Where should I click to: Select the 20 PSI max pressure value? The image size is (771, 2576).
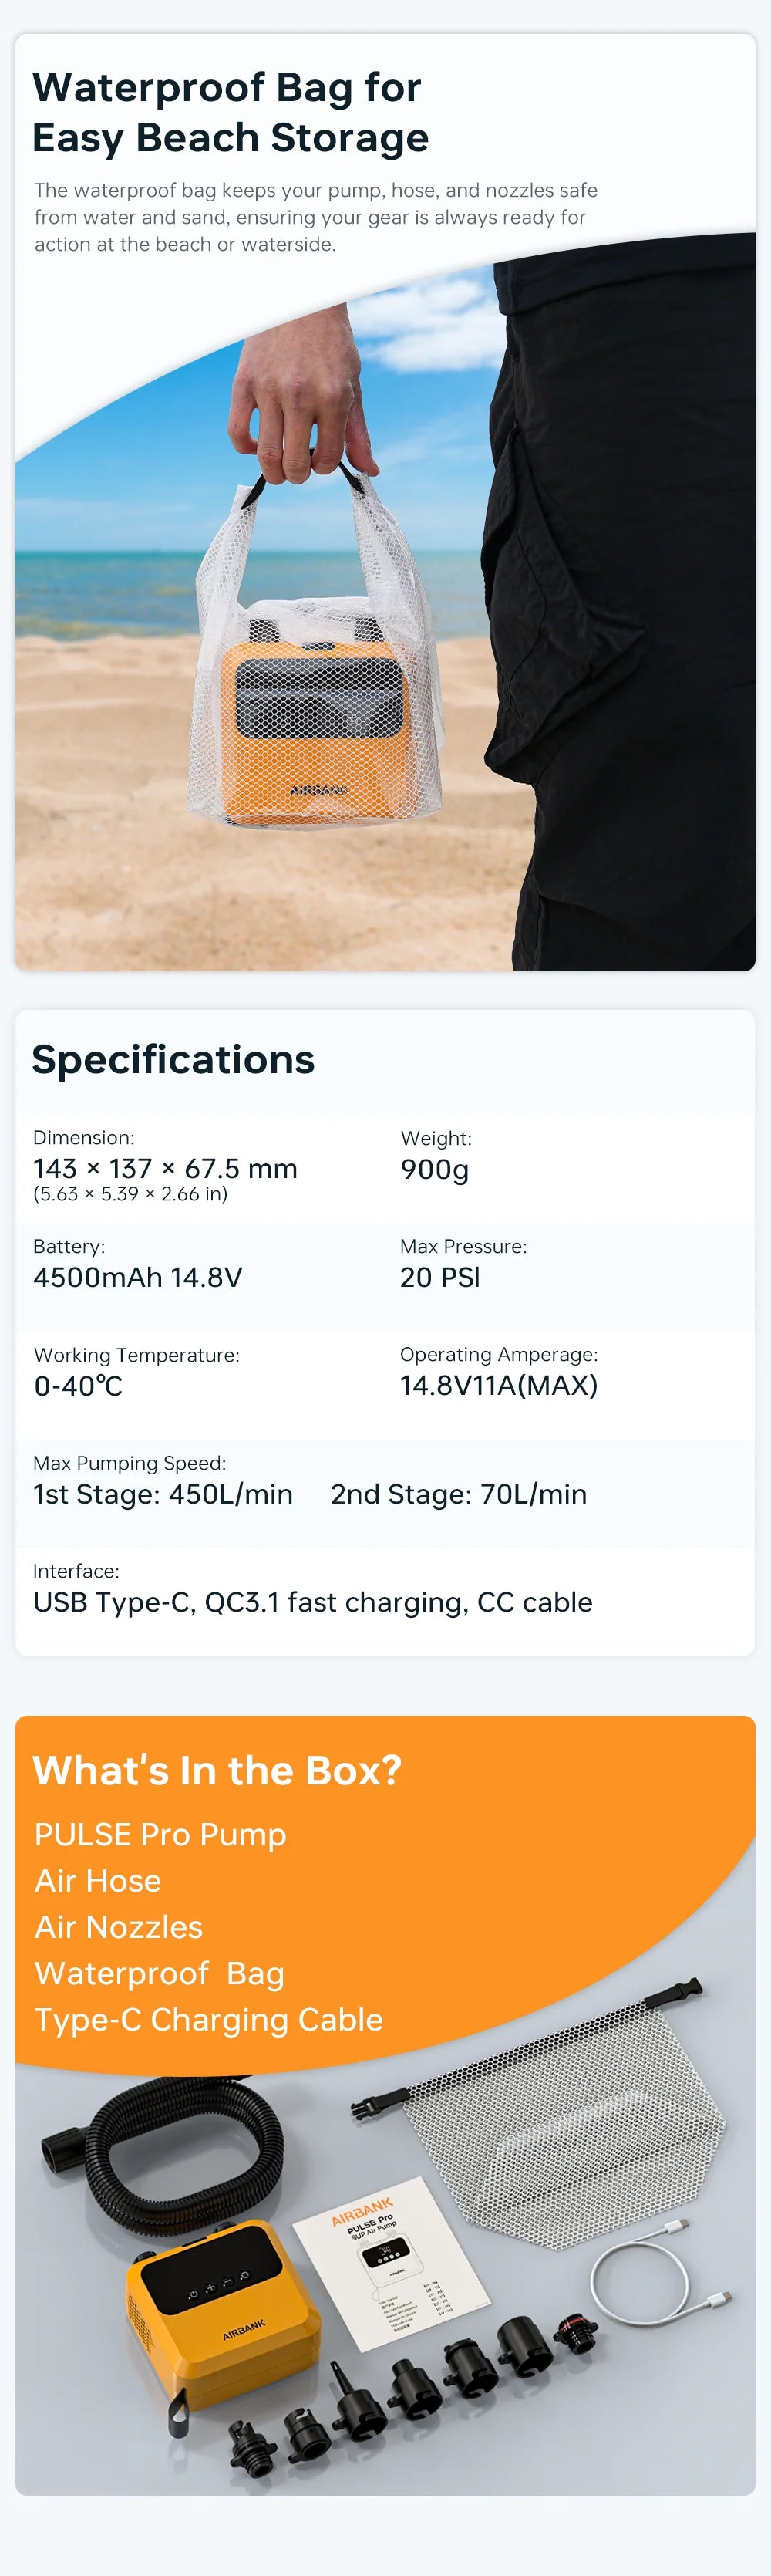click(x=440, y=1277)
